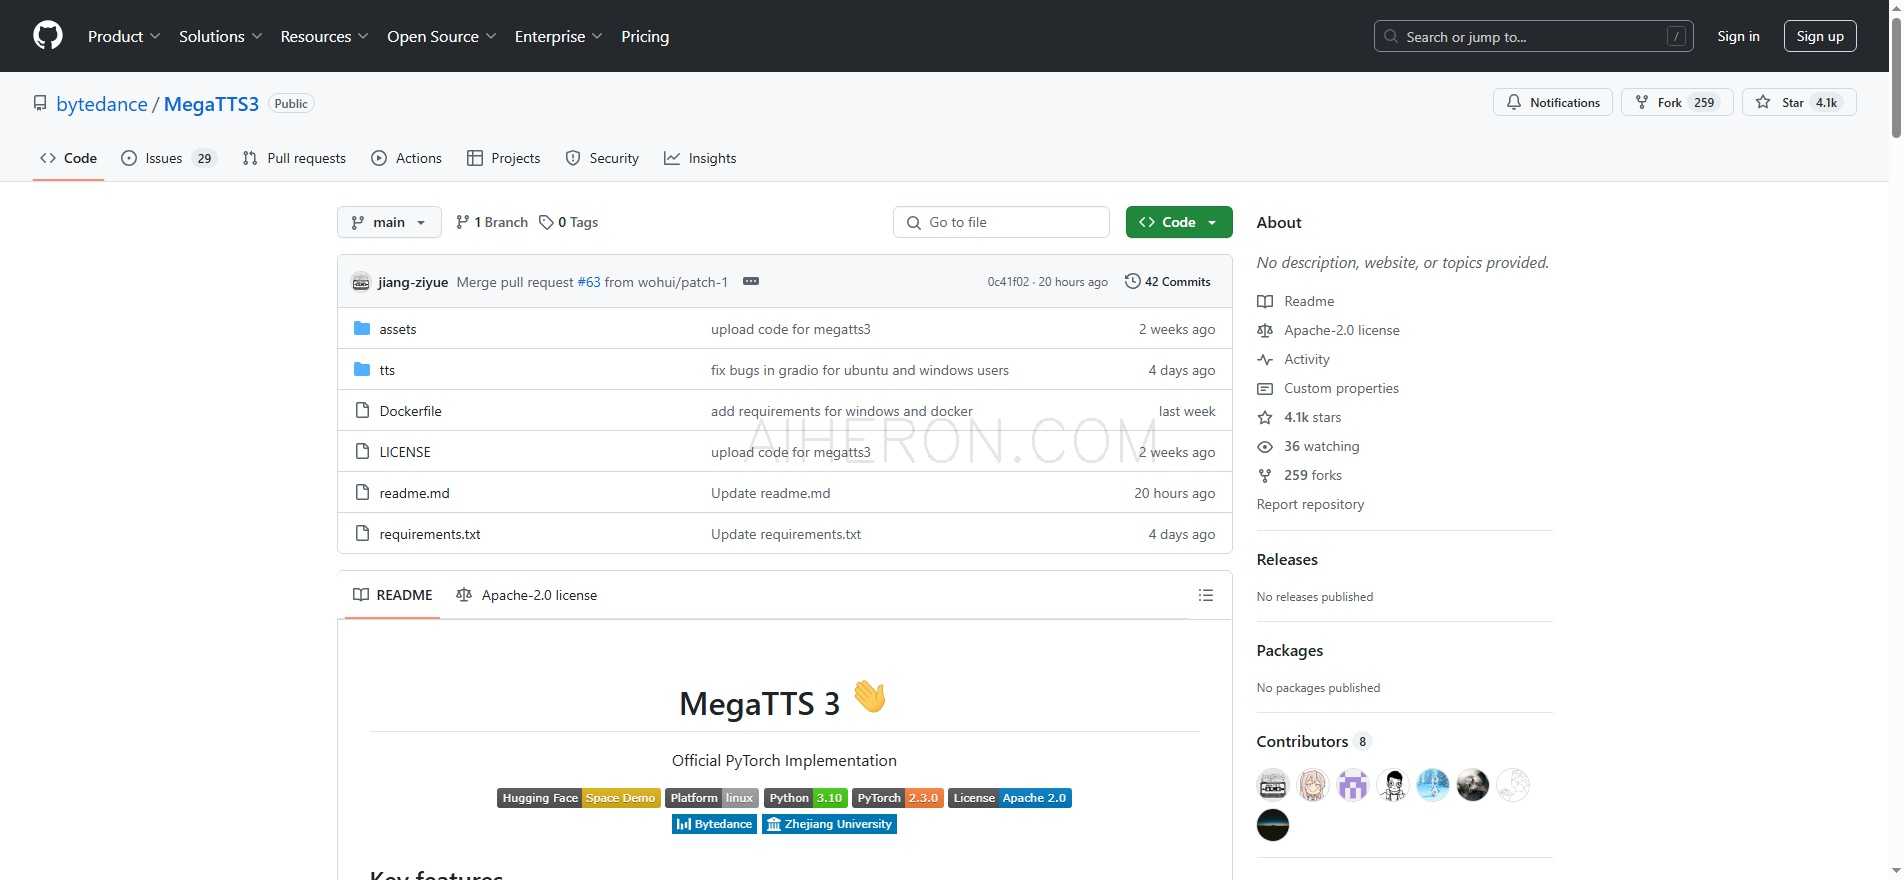Open the README outline icon
The height and width of the screenshot is (880, 1904).
coord(1206,595)
